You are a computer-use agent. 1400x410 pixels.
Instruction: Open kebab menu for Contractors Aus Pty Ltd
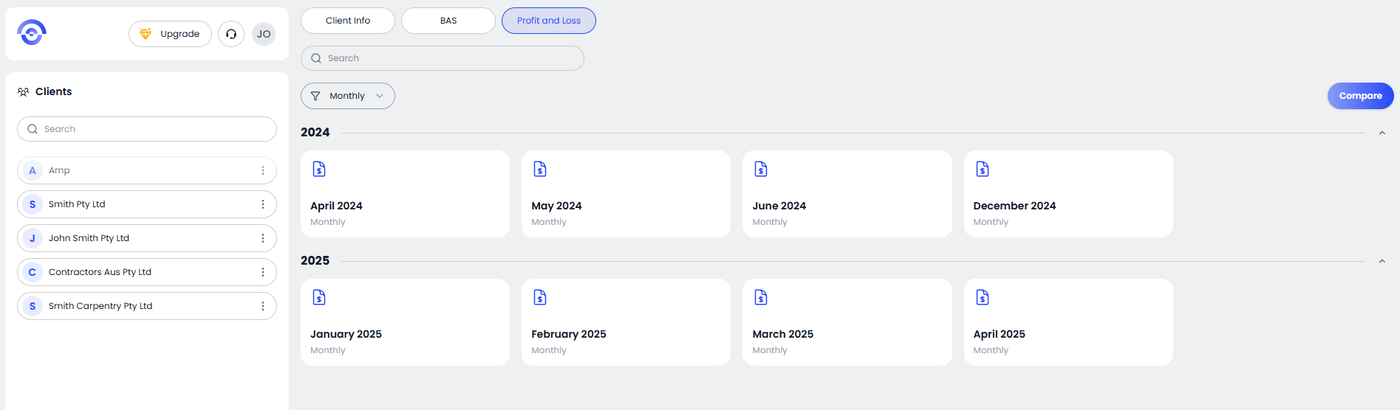(x=263, y=272)
